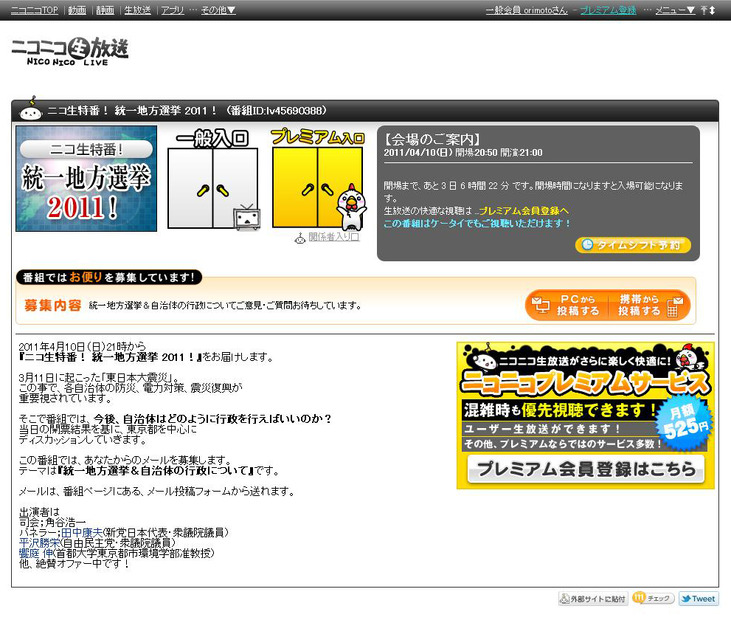Click the scroll arrows icon in the top bar
This screenshot has height=620, width=731.
pos(708,10)
